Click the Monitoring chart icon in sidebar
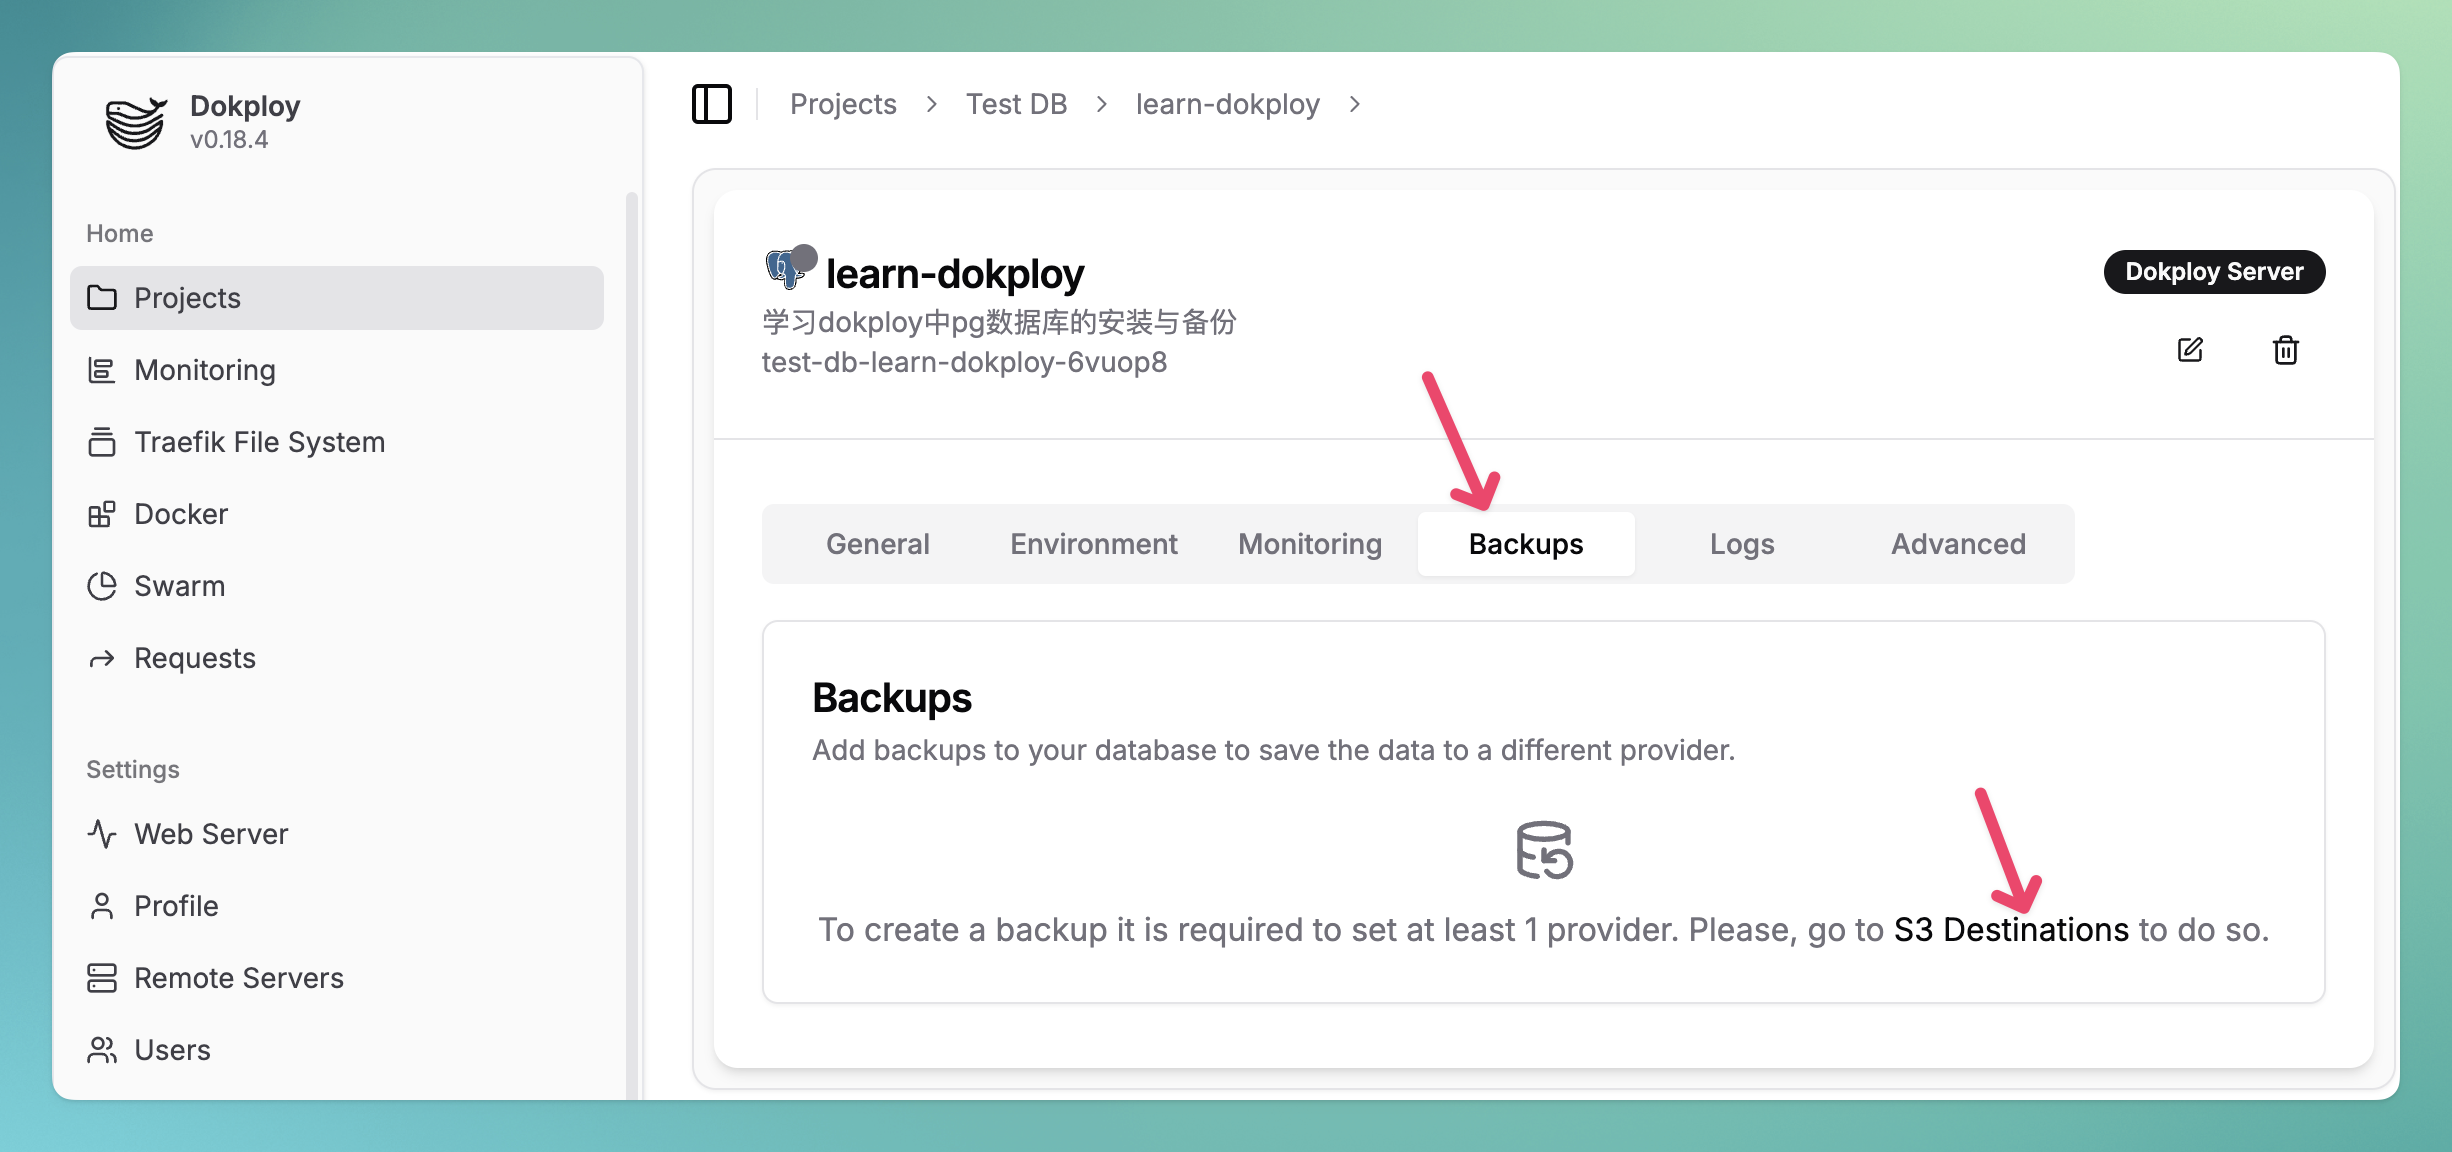The height and width of the screenshot is (1152, 2452). 102,370
